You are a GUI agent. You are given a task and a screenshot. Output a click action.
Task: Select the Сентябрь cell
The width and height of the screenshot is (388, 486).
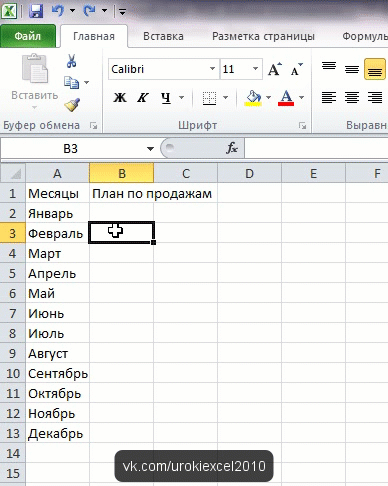click(x=57, y=373)
